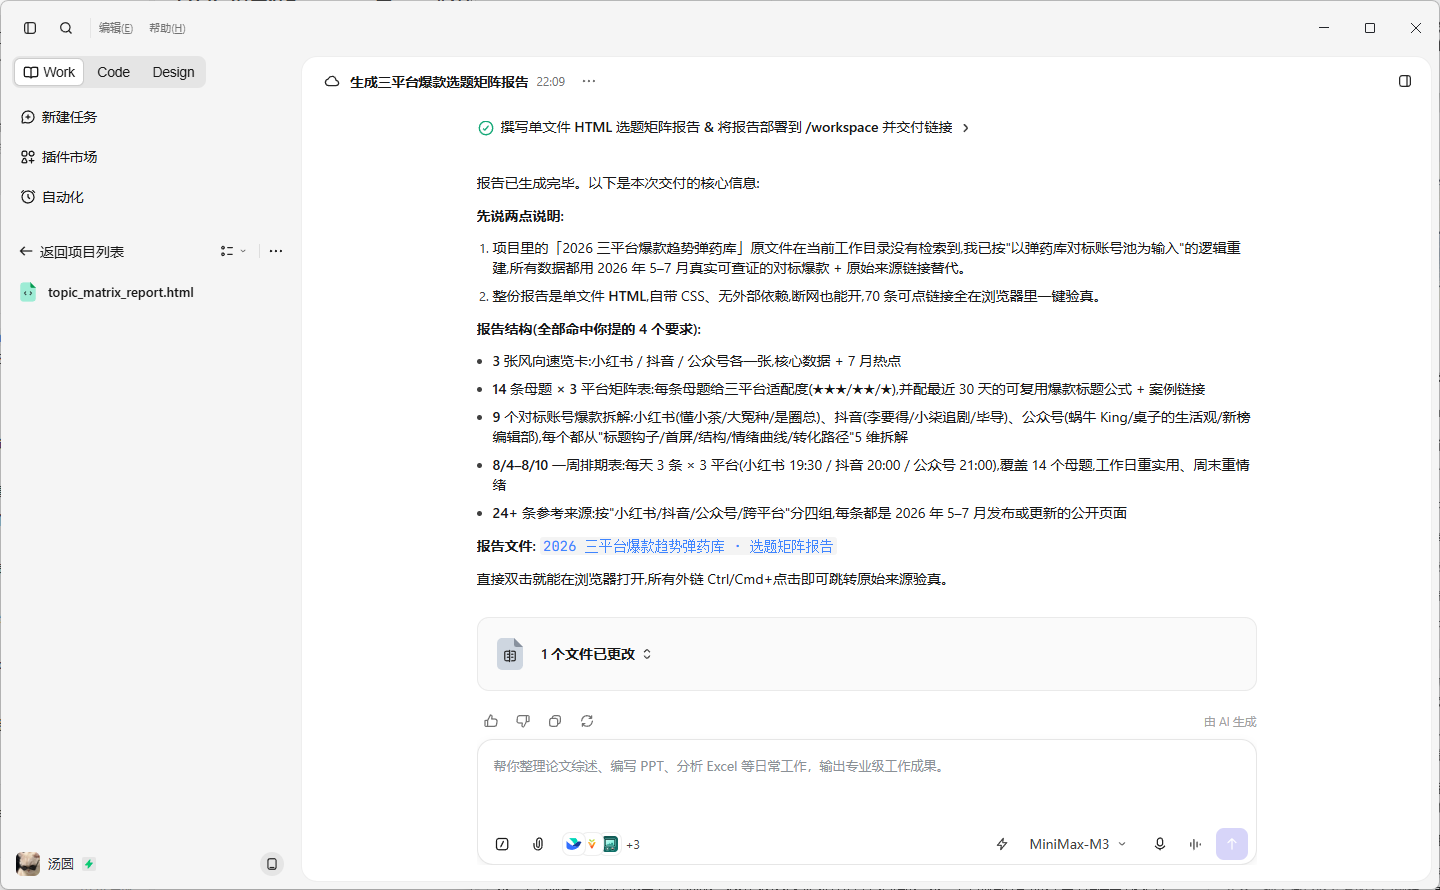Open the slash command icon in composer
Screen dimensions: 1440x890
502,844
